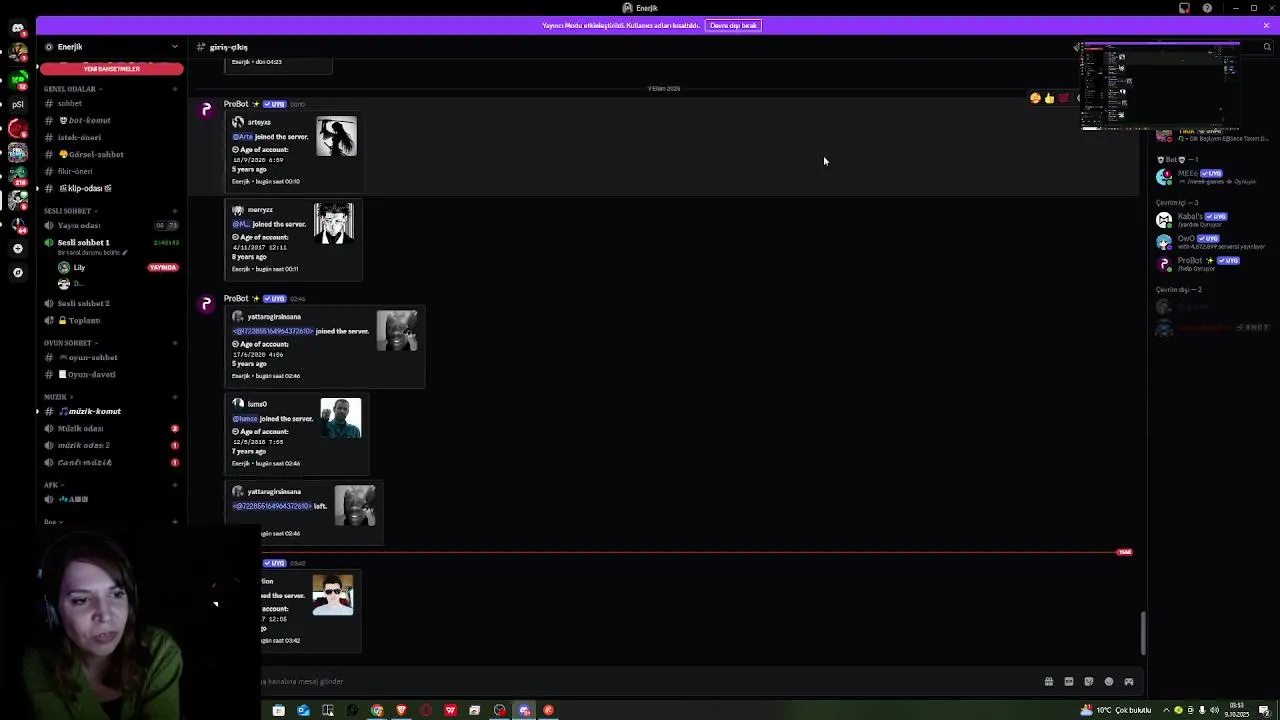Viewport: 1280px width, 720px height.
Task: Open the apps and activities icon in message bar
Action: 1129,682
